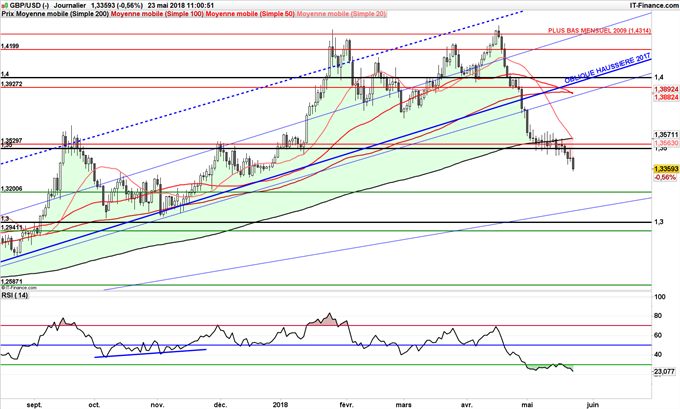Select the Journalier timeframe label
The height and width of the screenshot is (409, 680).
click(x=69, y=5)
